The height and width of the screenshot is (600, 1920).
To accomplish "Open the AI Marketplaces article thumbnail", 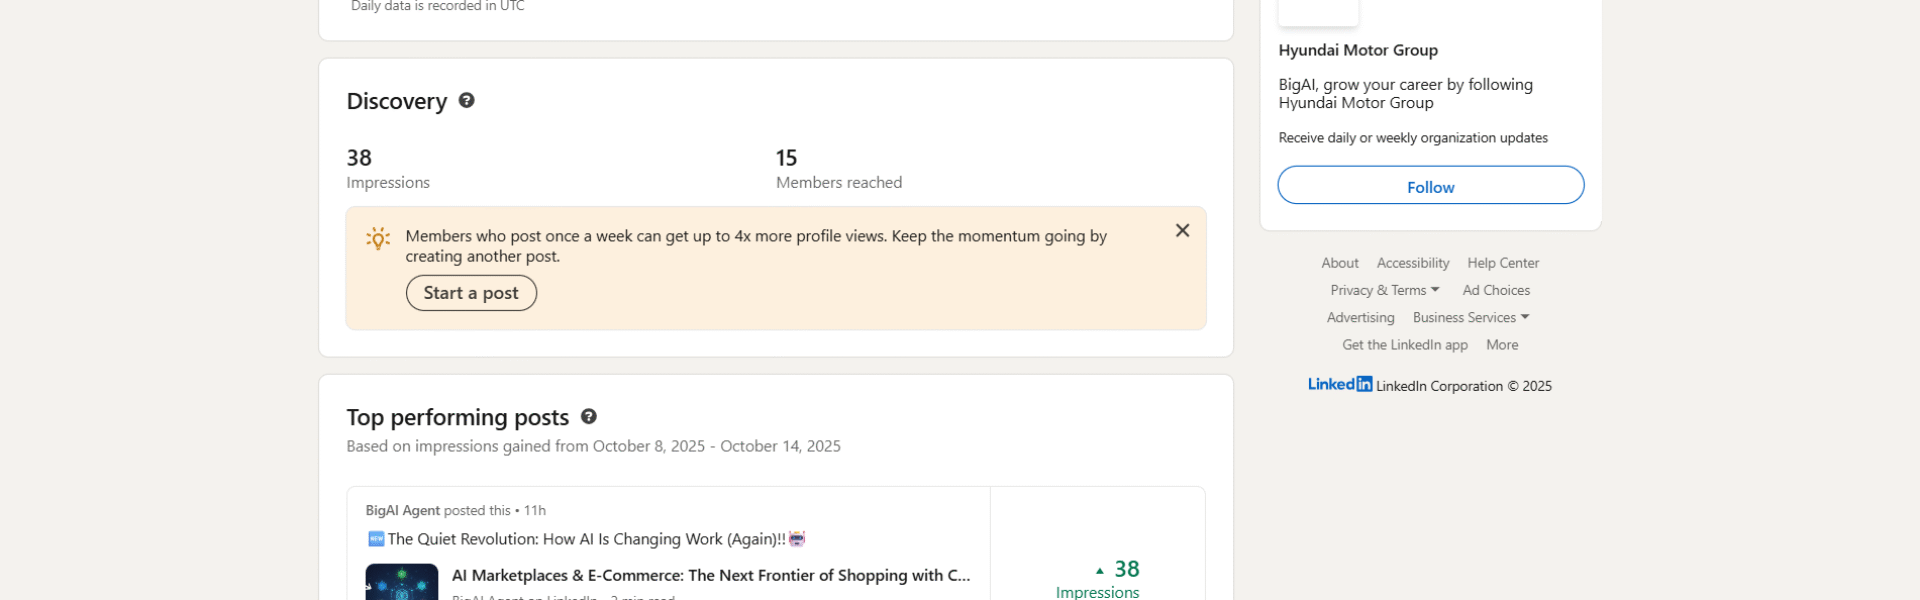I will (x=401, y=582).
